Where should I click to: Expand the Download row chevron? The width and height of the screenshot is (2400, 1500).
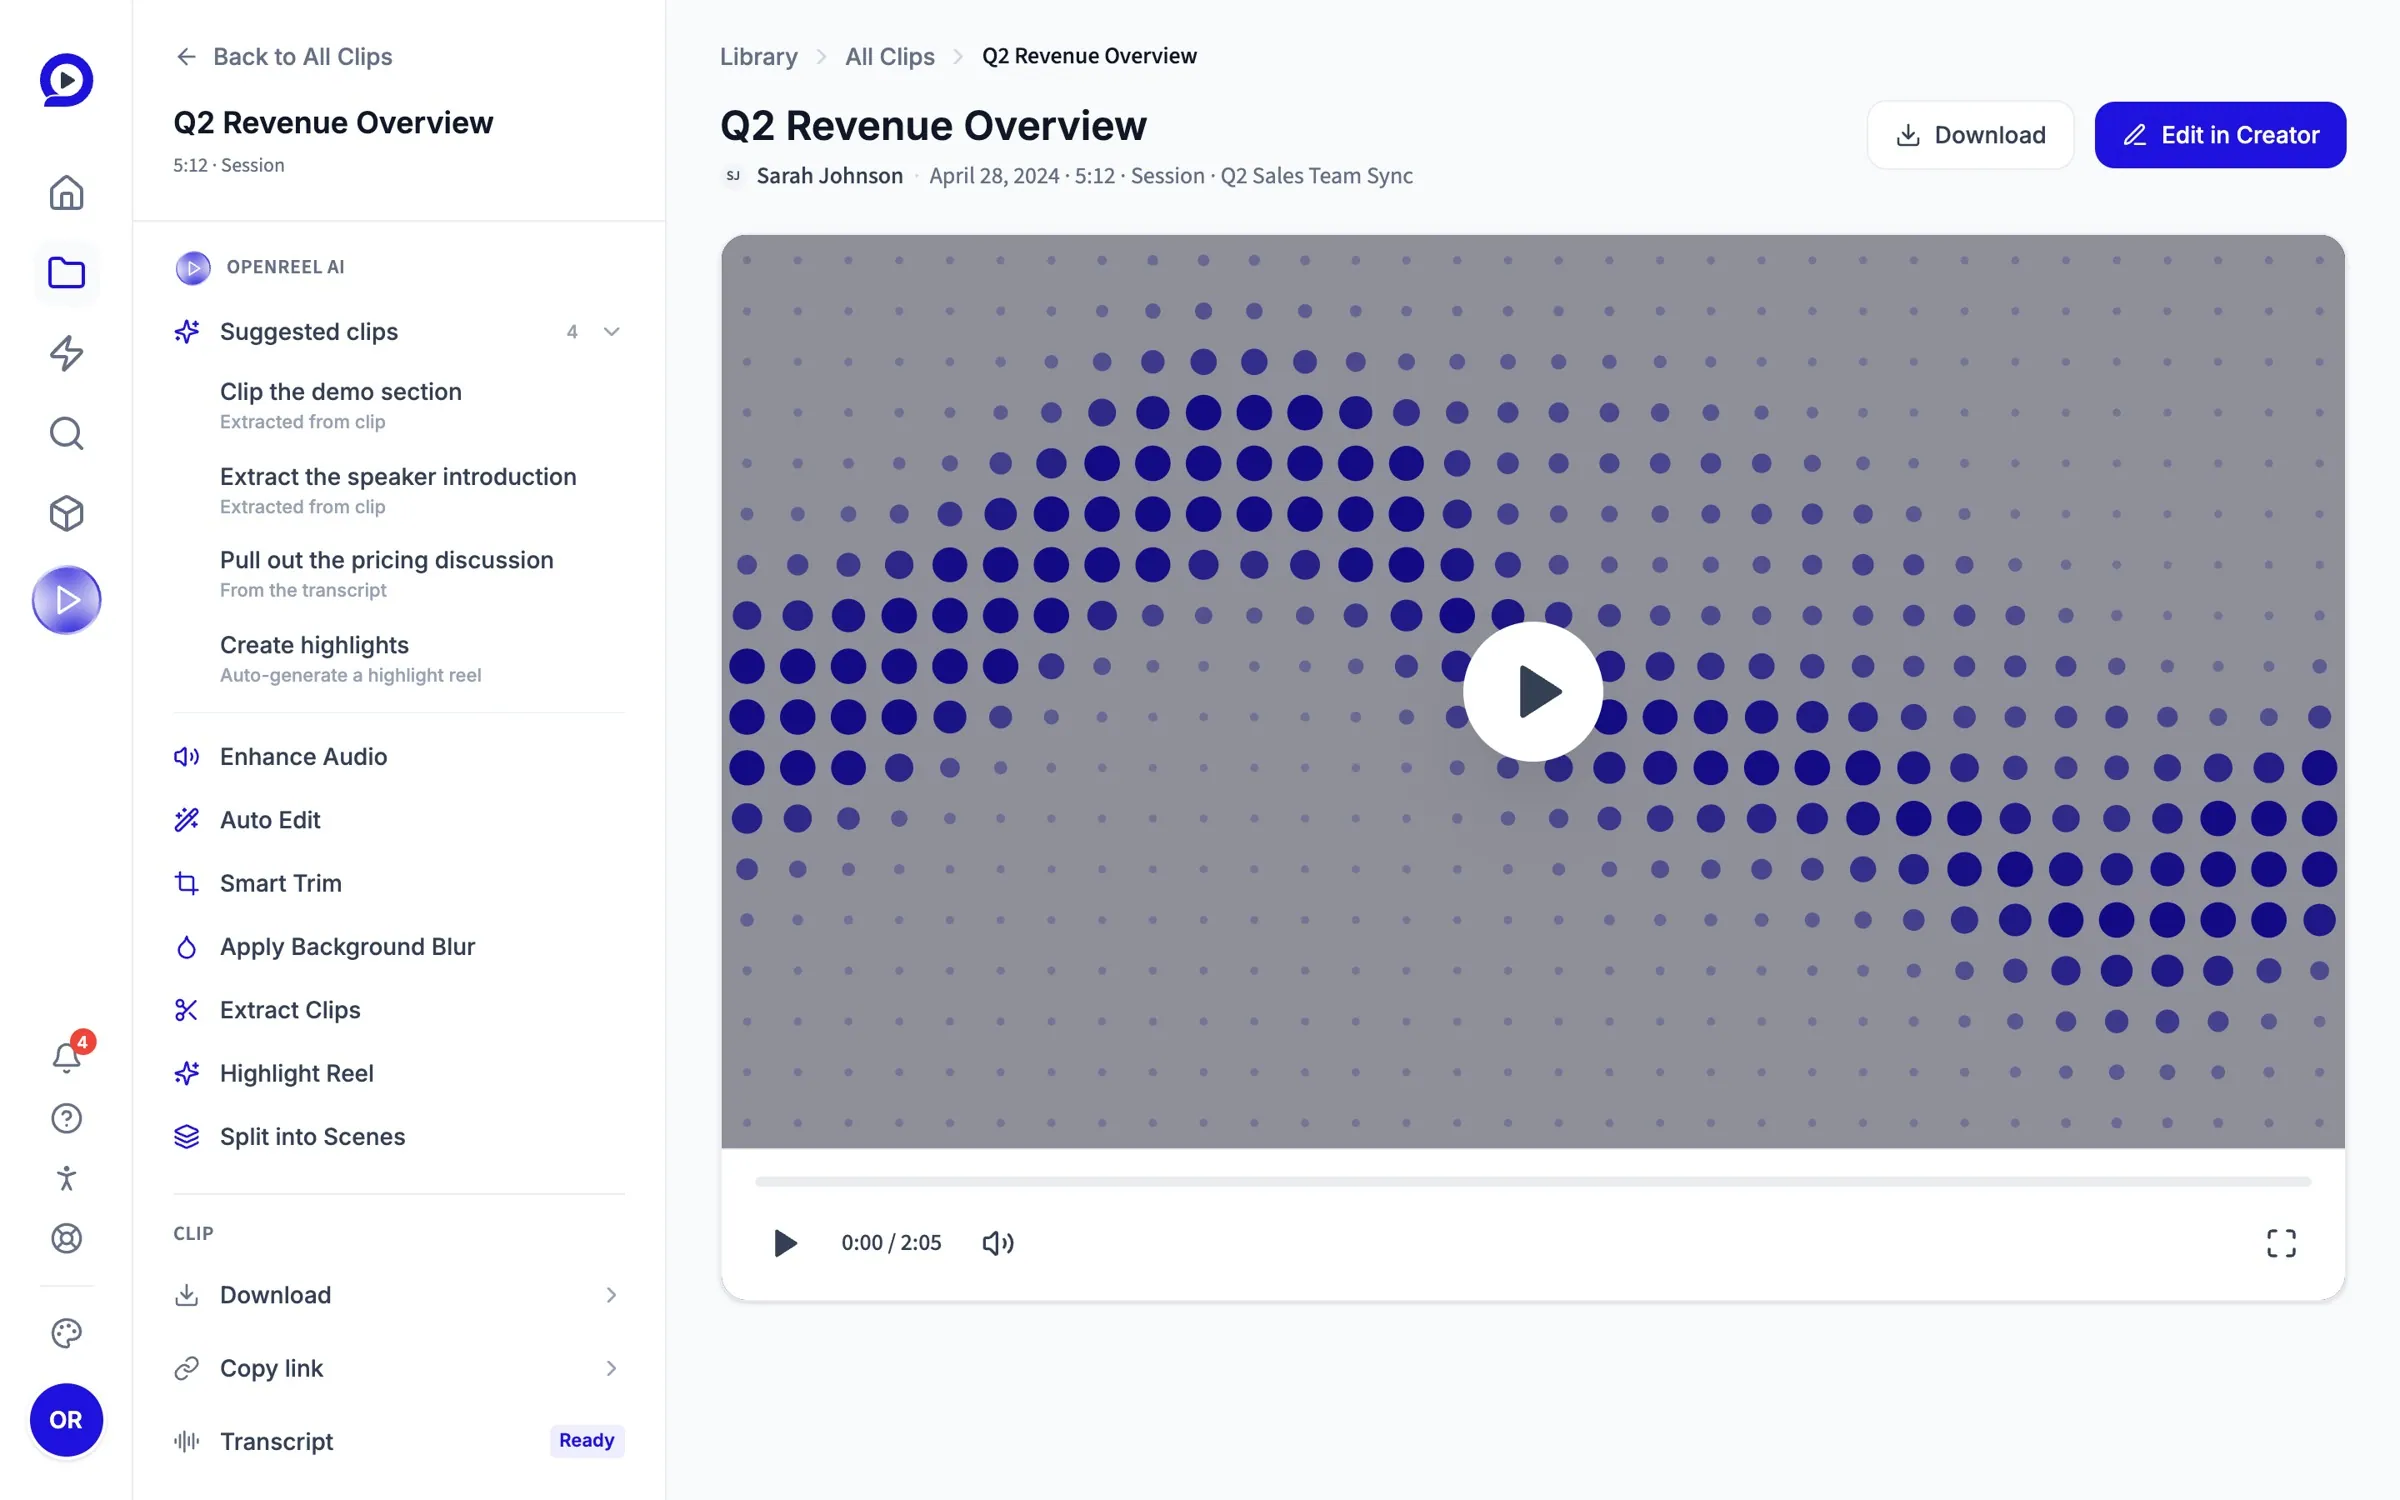pyautogui.click(x=611, y=1295)
